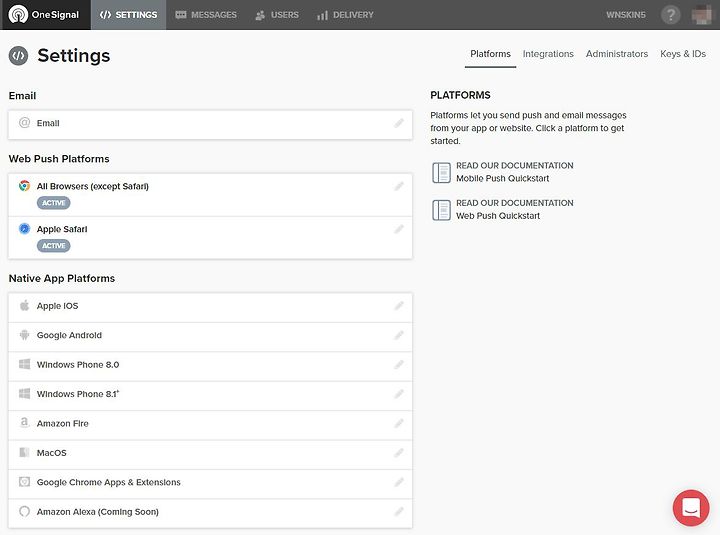Image resolution: width=720 pixels, height=535 pixels.
Task: Edit Email with the pencil icon
Action: [x=399, y=123]
